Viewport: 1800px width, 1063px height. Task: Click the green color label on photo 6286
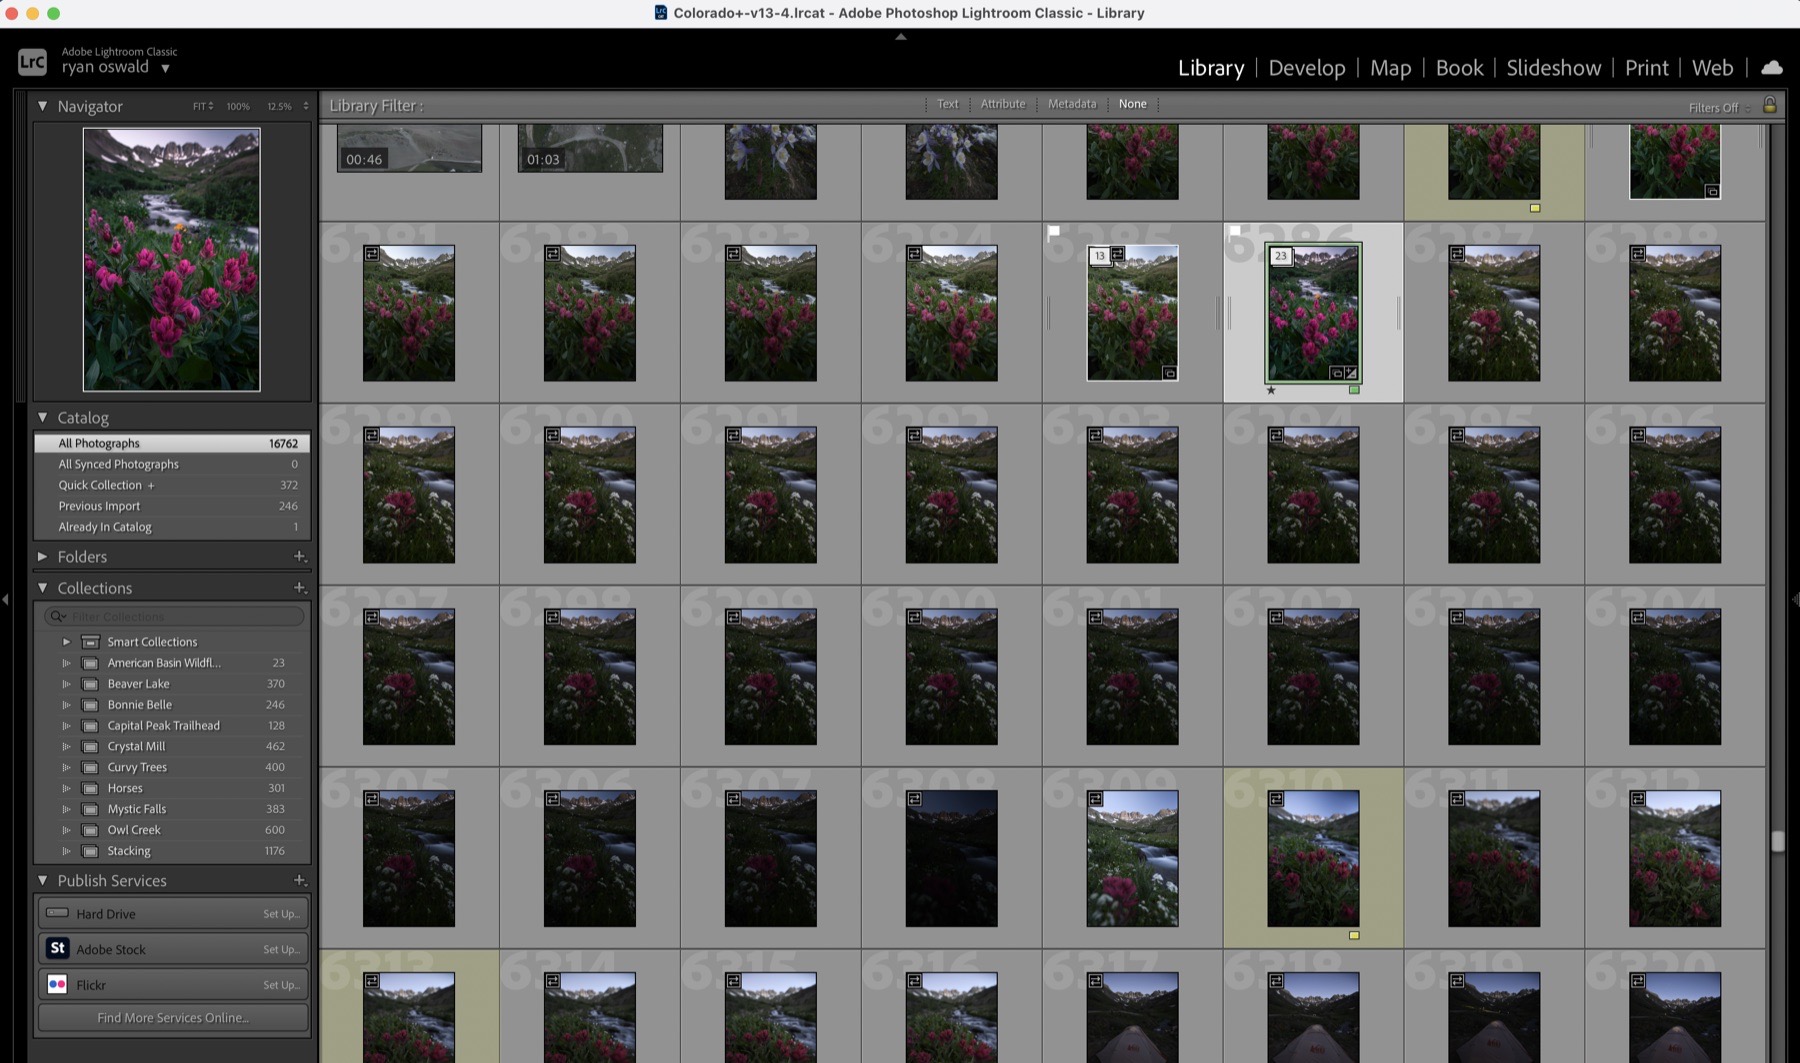pyautogui.click(x=1354, y=390)
